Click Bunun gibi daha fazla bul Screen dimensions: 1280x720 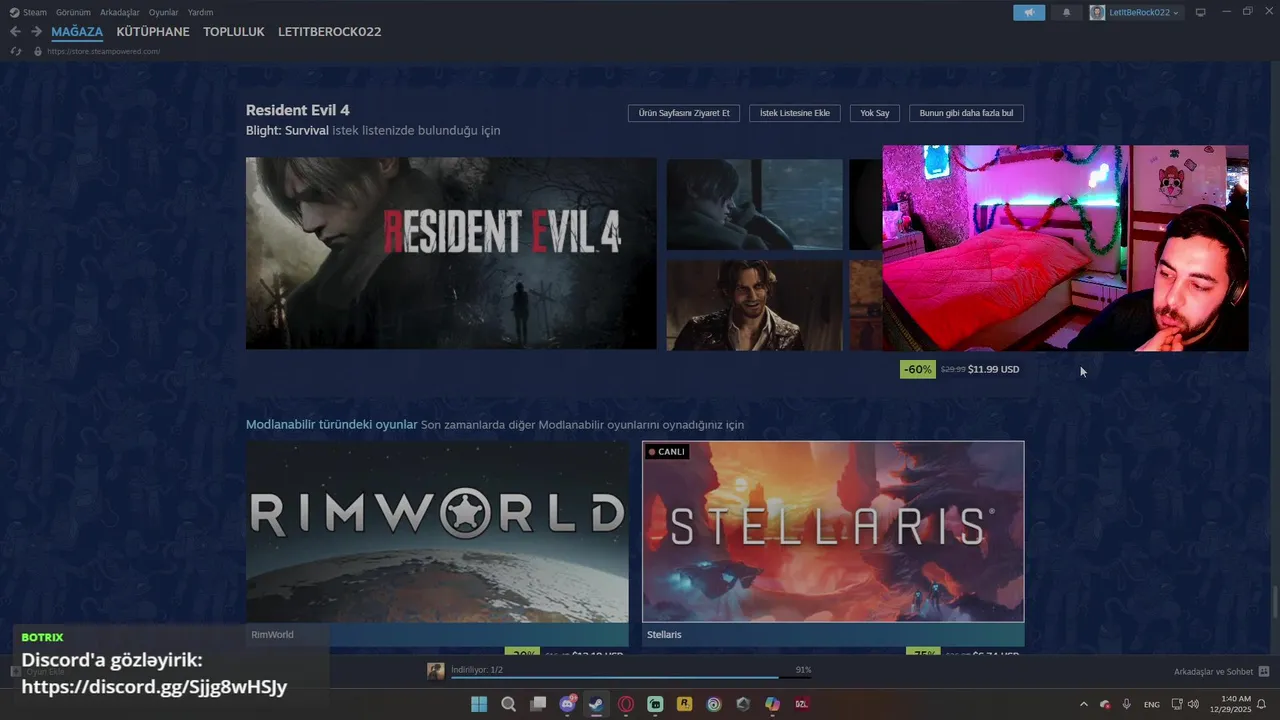(x=966, y=113)
